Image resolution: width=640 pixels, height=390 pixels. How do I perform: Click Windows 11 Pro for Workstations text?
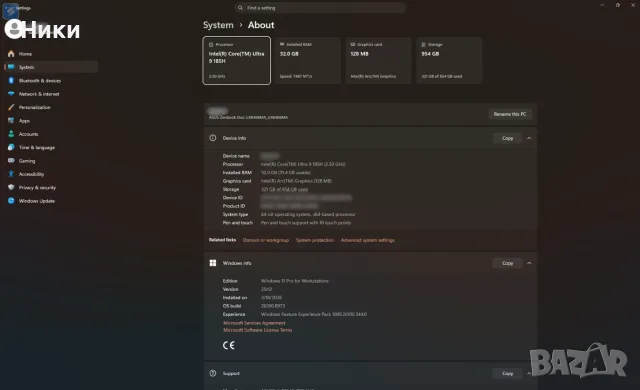pyautogui.click(x=295, y=281)
